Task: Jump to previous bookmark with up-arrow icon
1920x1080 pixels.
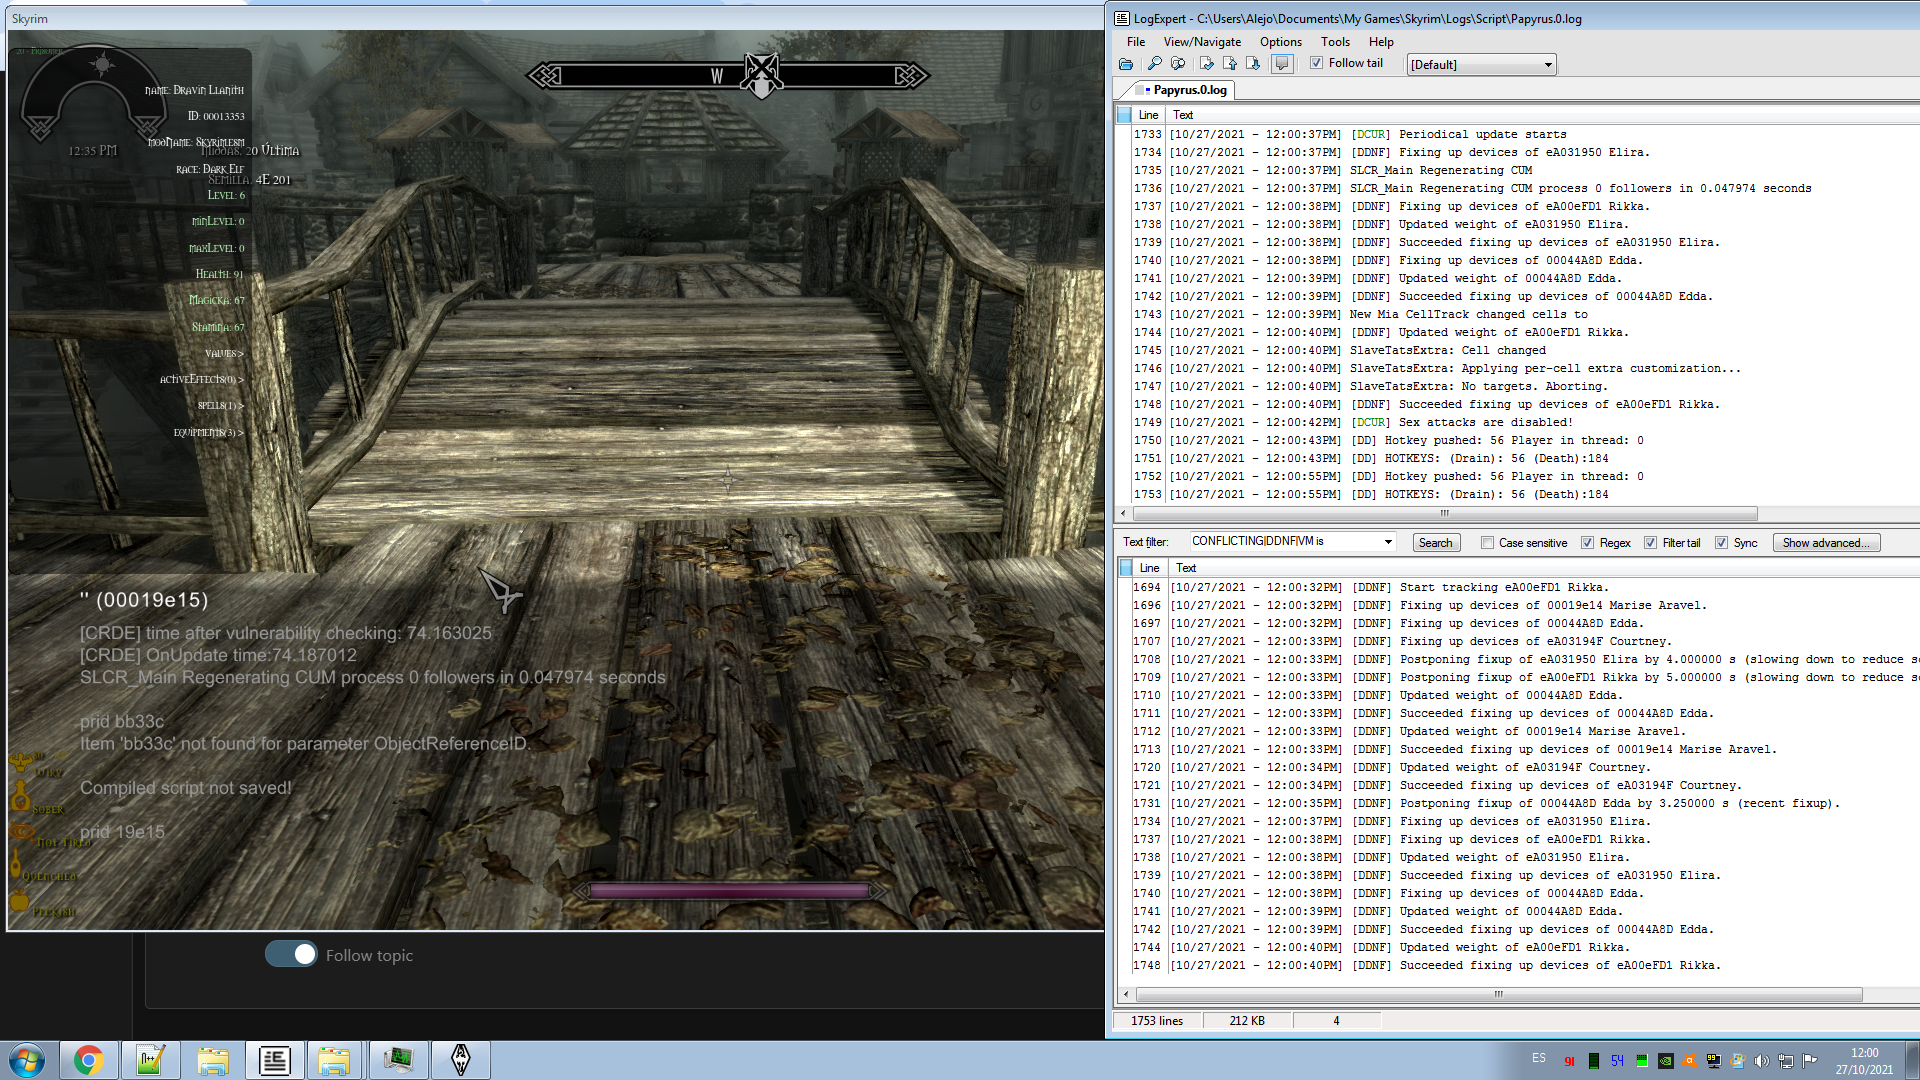Action: click(x=1230, y=64)
